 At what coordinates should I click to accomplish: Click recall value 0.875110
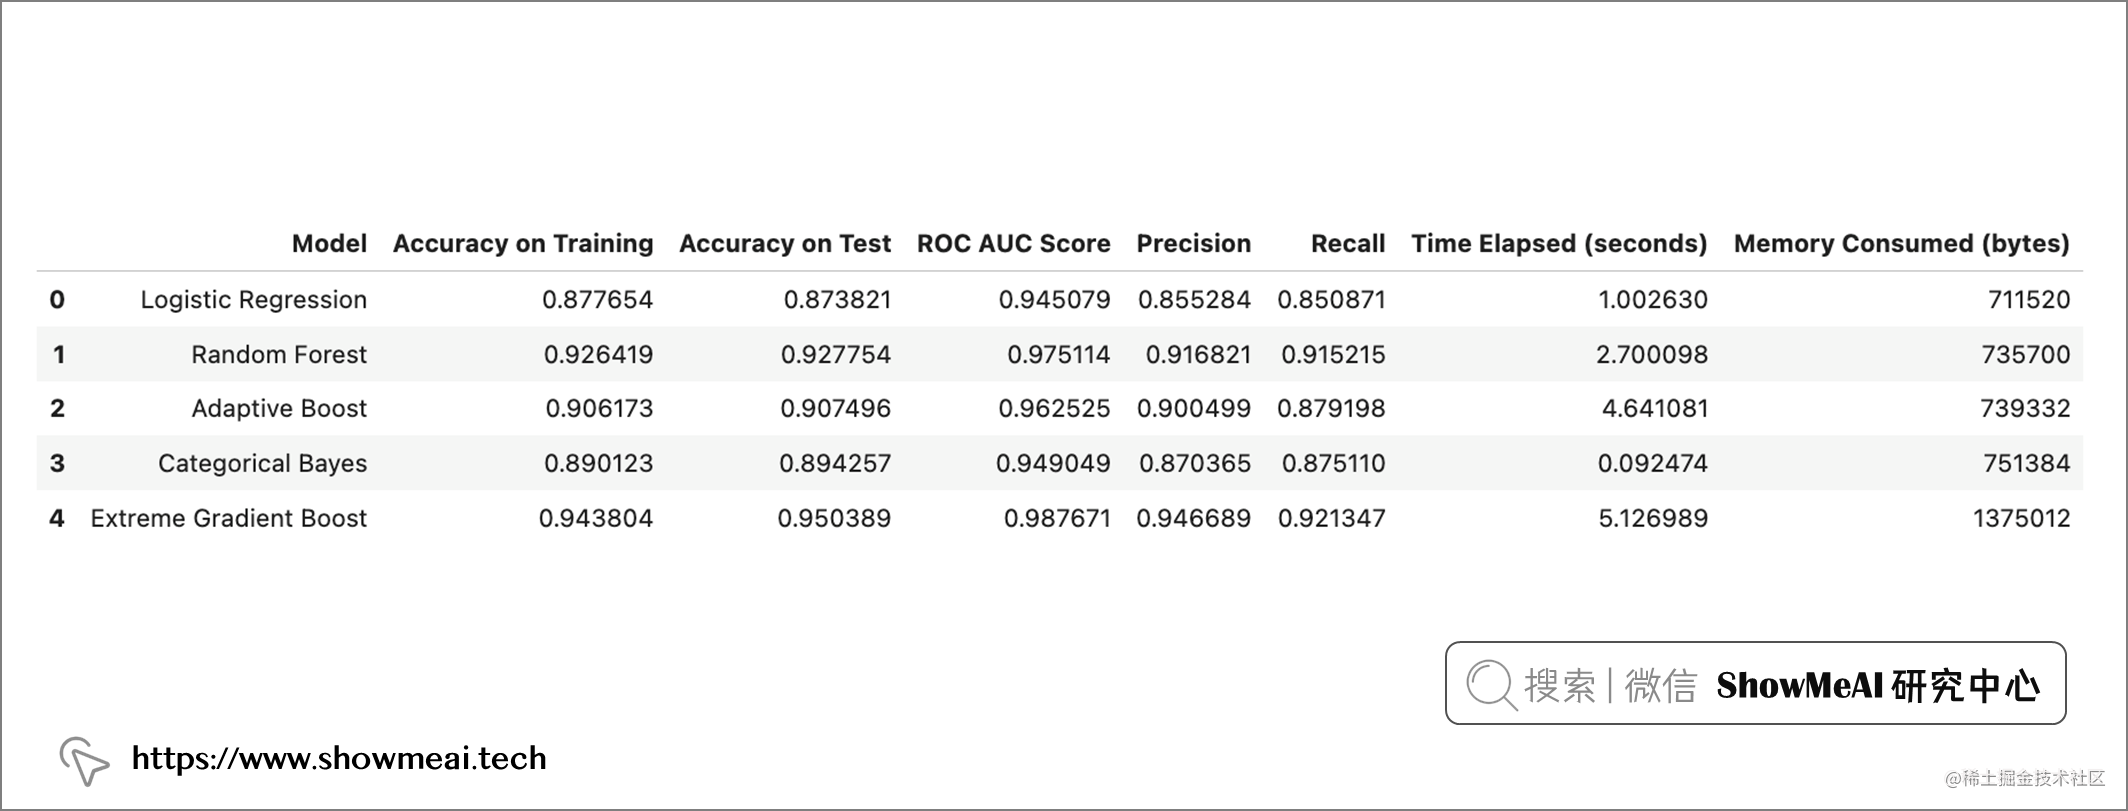1334,463
